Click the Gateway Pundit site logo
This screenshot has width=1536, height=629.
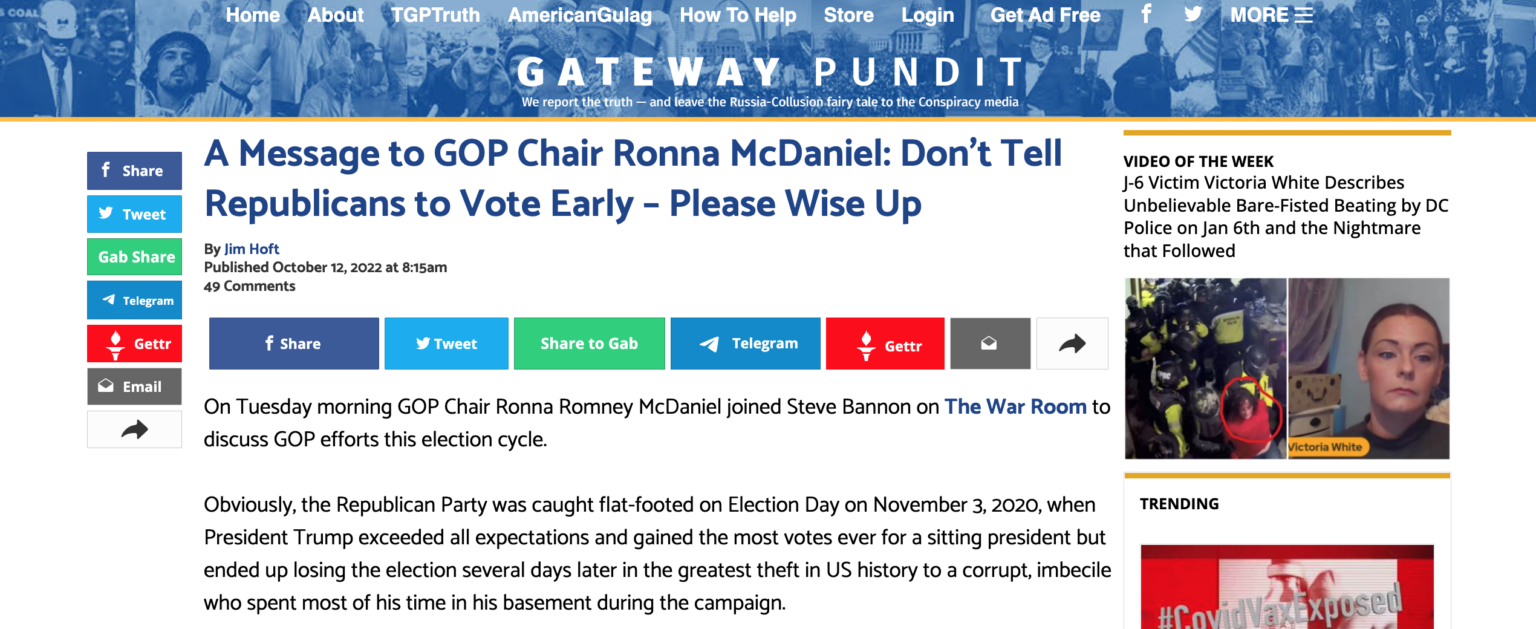pos(770,72)
